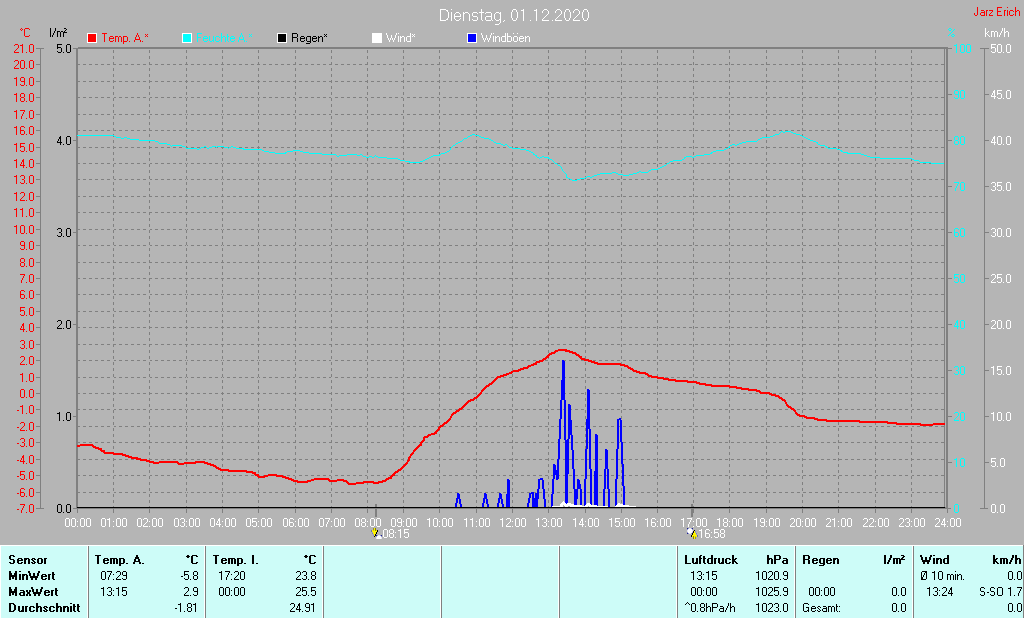Click the 'Regen' column header in table
1024x618 pixels.
[x=820, y=560]
